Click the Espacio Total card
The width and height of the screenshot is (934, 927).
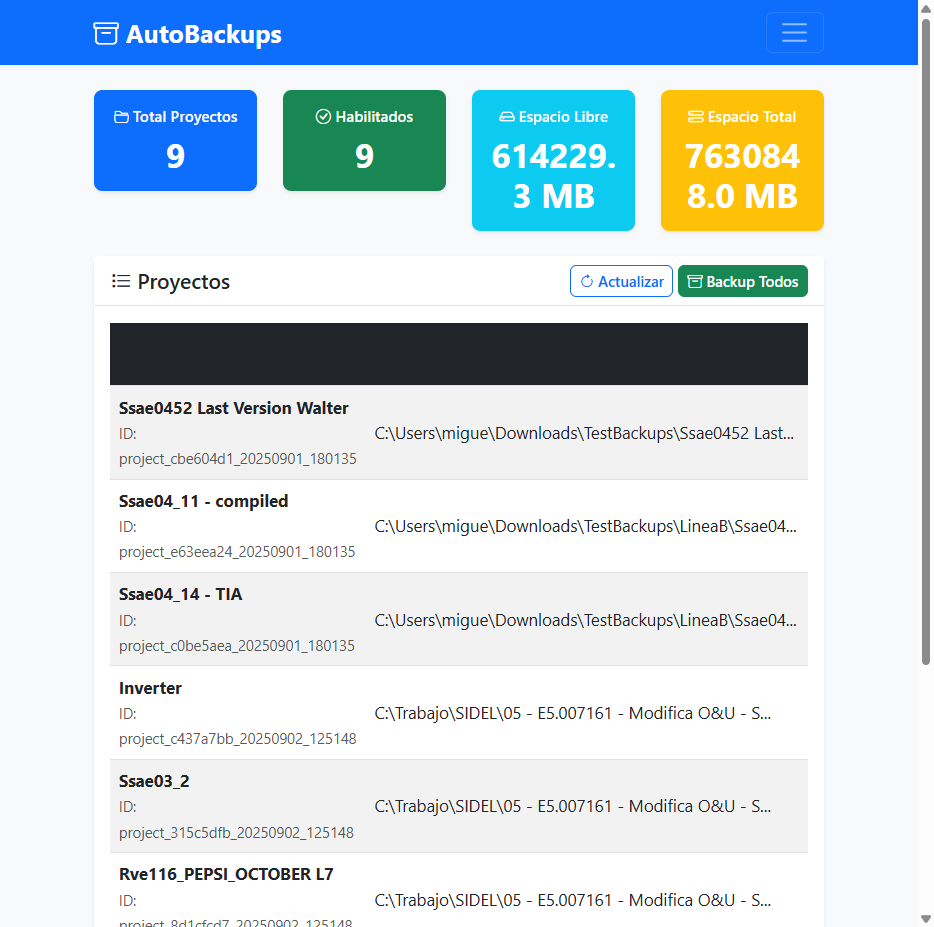(x=742, y=160)
